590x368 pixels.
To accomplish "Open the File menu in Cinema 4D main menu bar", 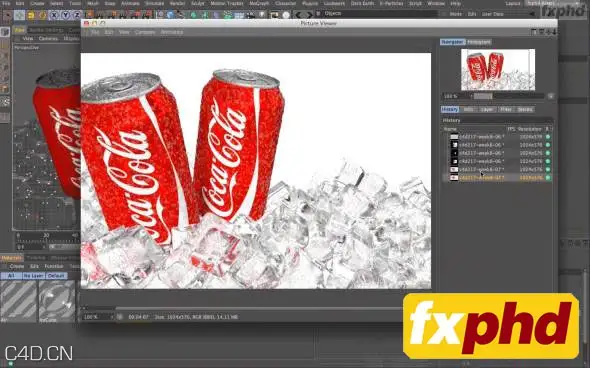I will (x=5, y=3).
